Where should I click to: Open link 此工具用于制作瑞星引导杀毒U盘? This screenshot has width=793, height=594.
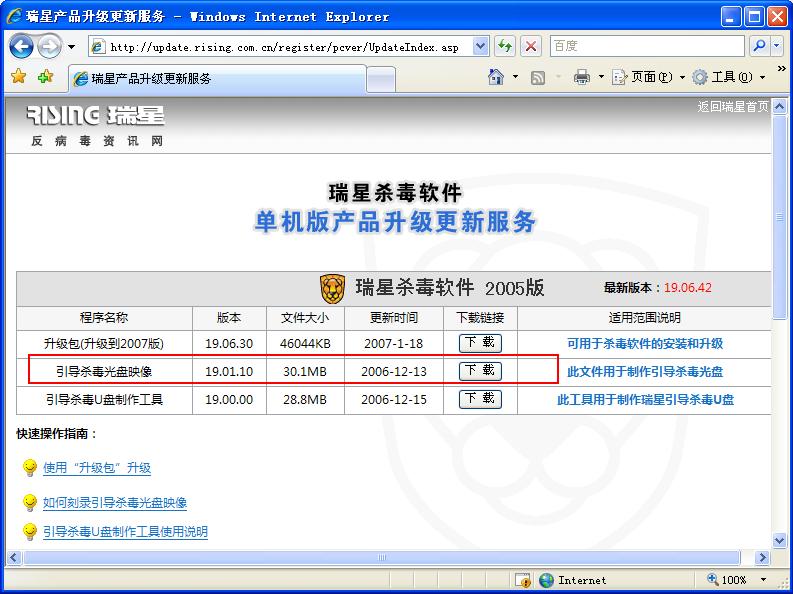point(645,400)
